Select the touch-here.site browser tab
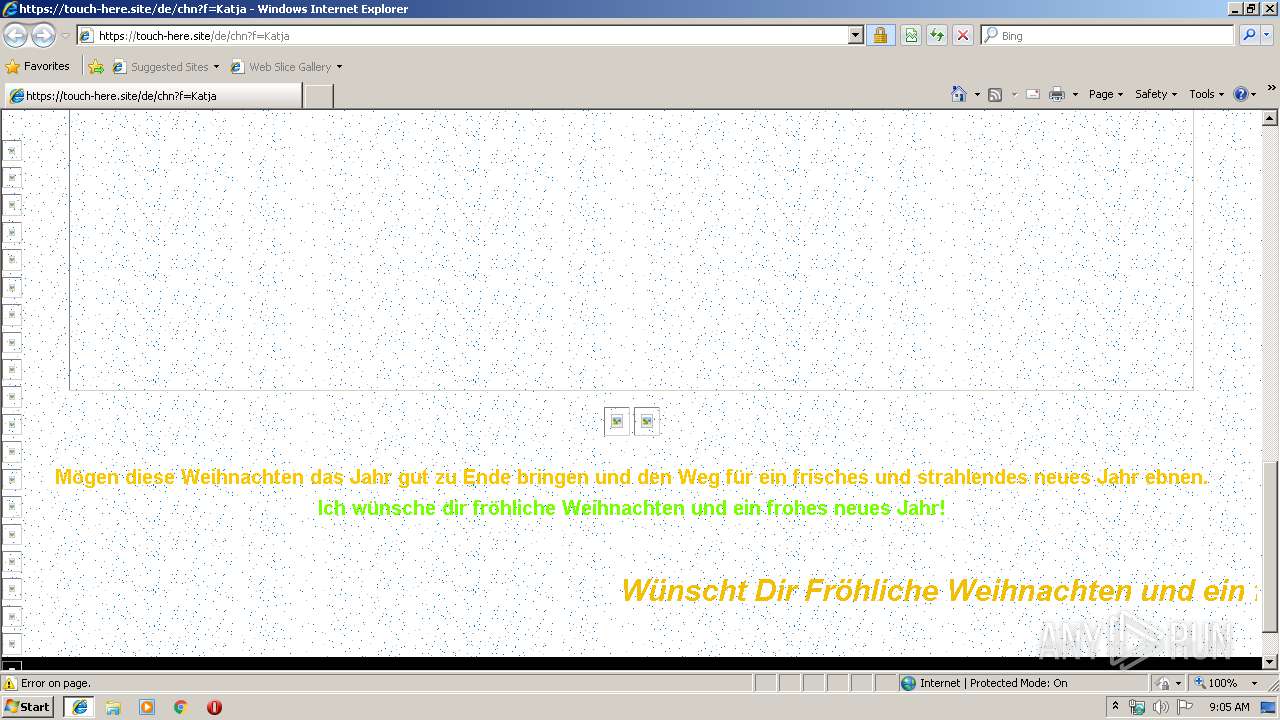 152,95
